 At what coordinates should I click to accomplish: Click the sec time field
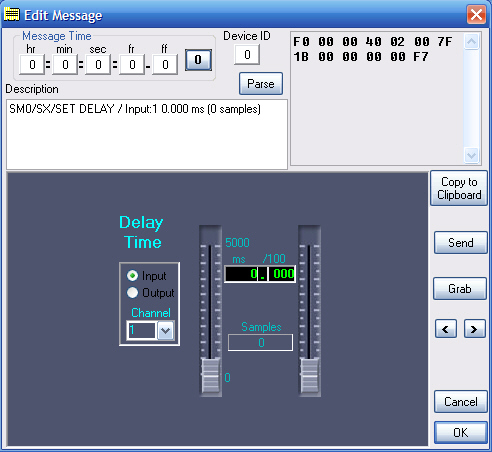tap(98, 64)
